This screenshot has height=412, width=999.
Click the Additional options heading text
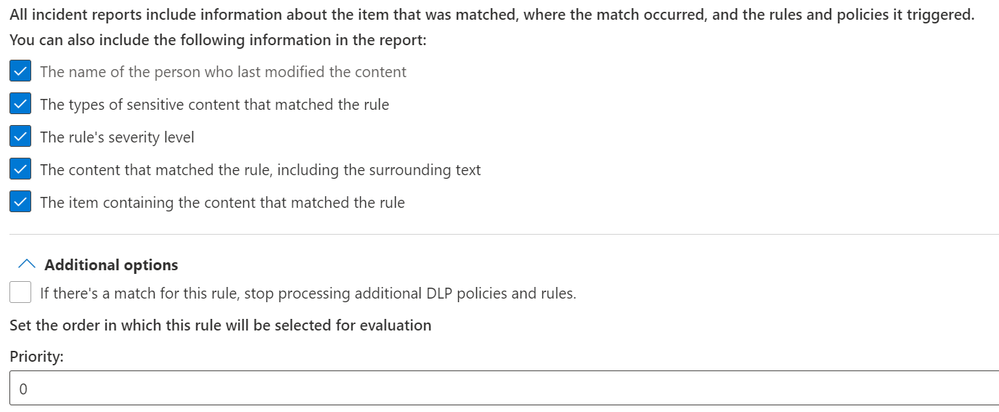point(111,265)
